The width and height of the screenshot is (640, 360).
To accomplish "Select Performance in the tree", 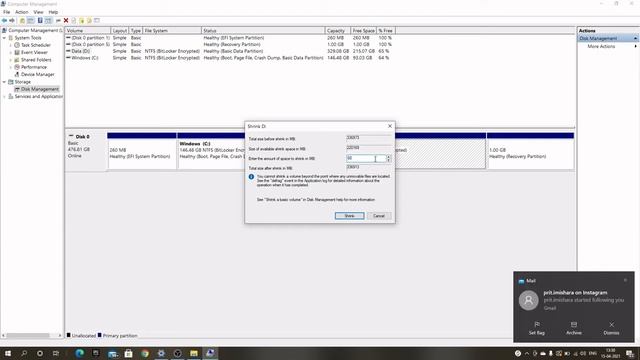I will (33, 67).
